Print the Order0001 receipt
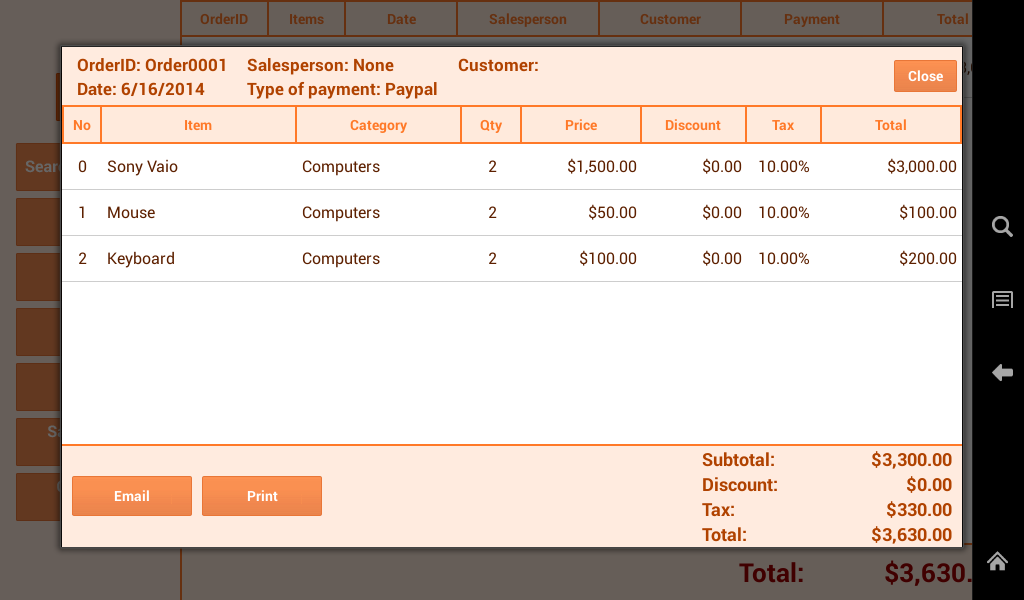 coord(261,495)
